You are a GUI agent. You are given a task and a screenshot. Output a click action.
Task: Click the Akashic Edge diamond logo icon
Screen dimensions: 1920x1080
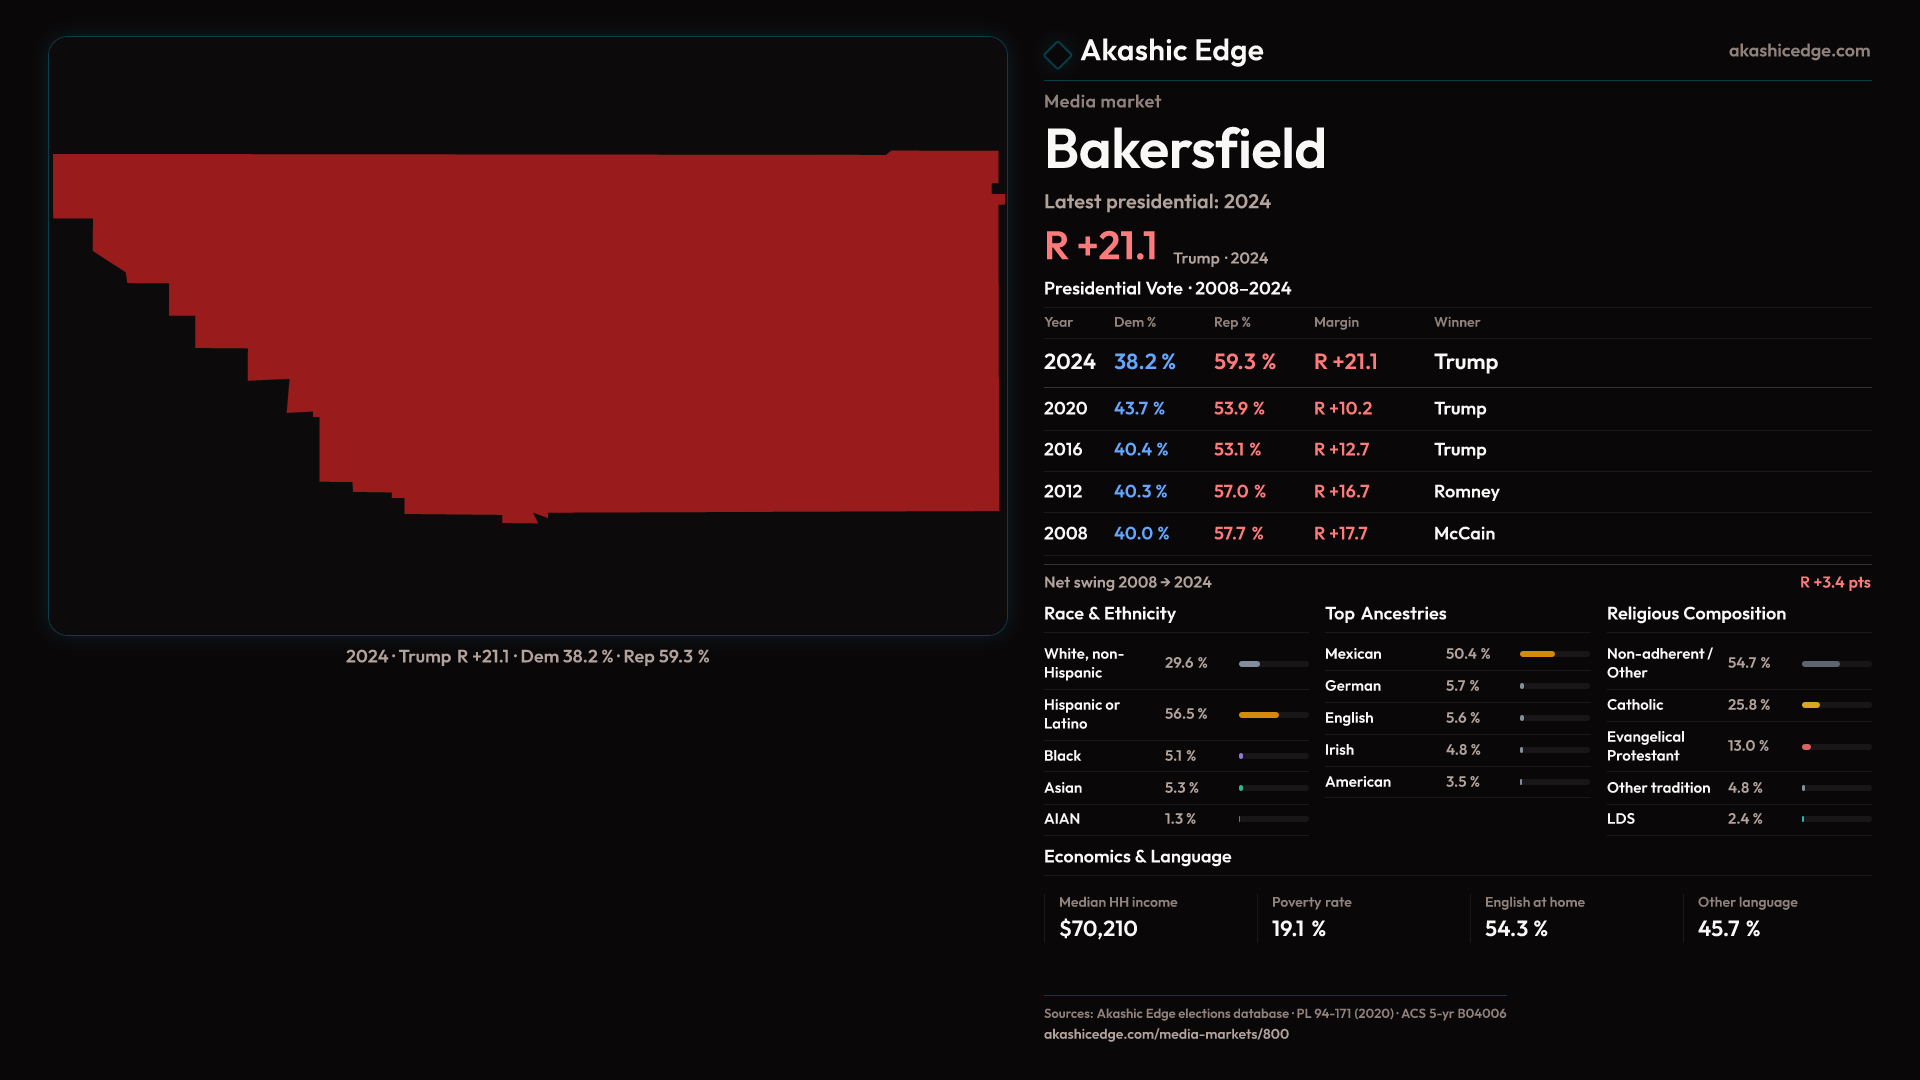coord(1057,53)
